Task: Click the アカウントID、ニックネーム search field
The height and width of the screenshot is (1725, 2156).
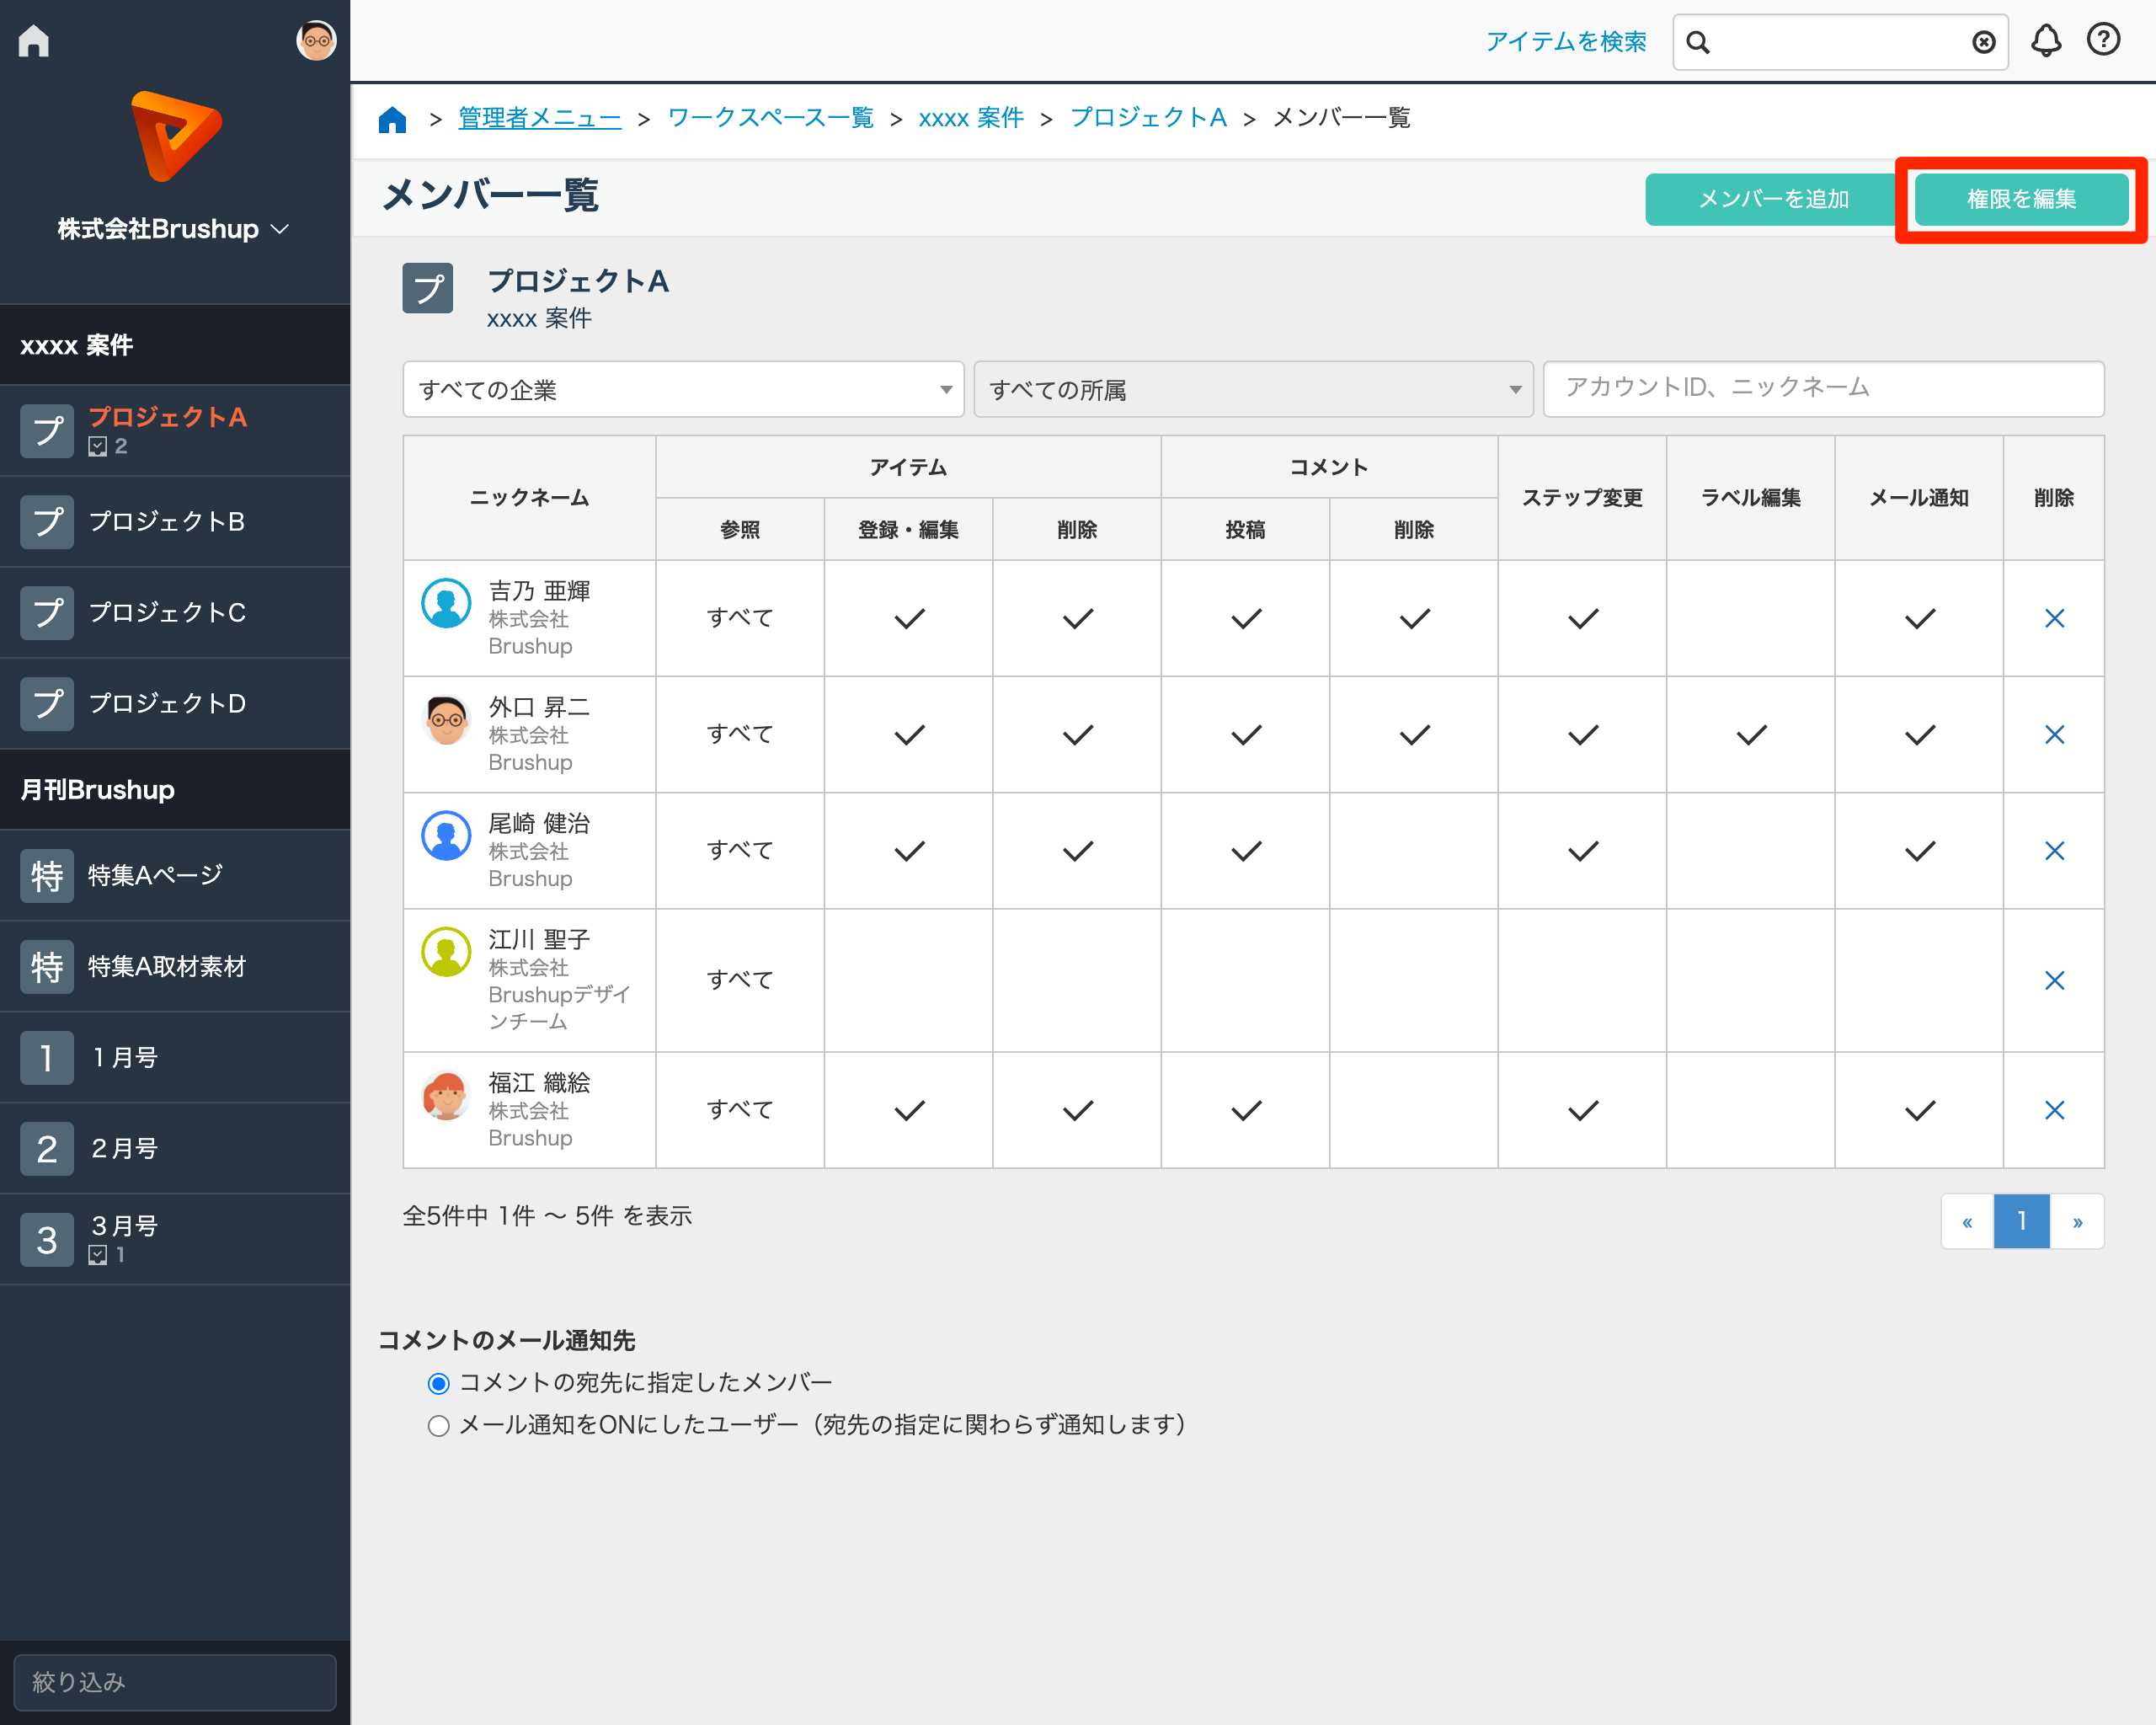Action: click(1822, 388)
